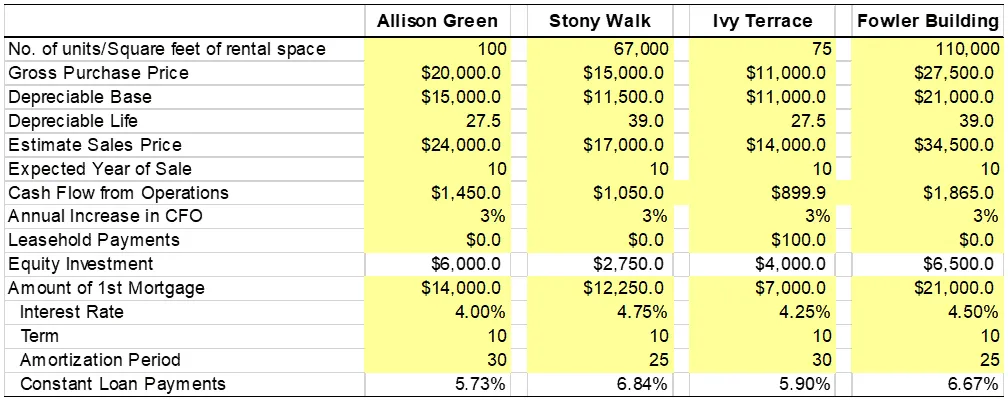
Task: Click the Expected Year of Sale label
Action: click(99, 169)
